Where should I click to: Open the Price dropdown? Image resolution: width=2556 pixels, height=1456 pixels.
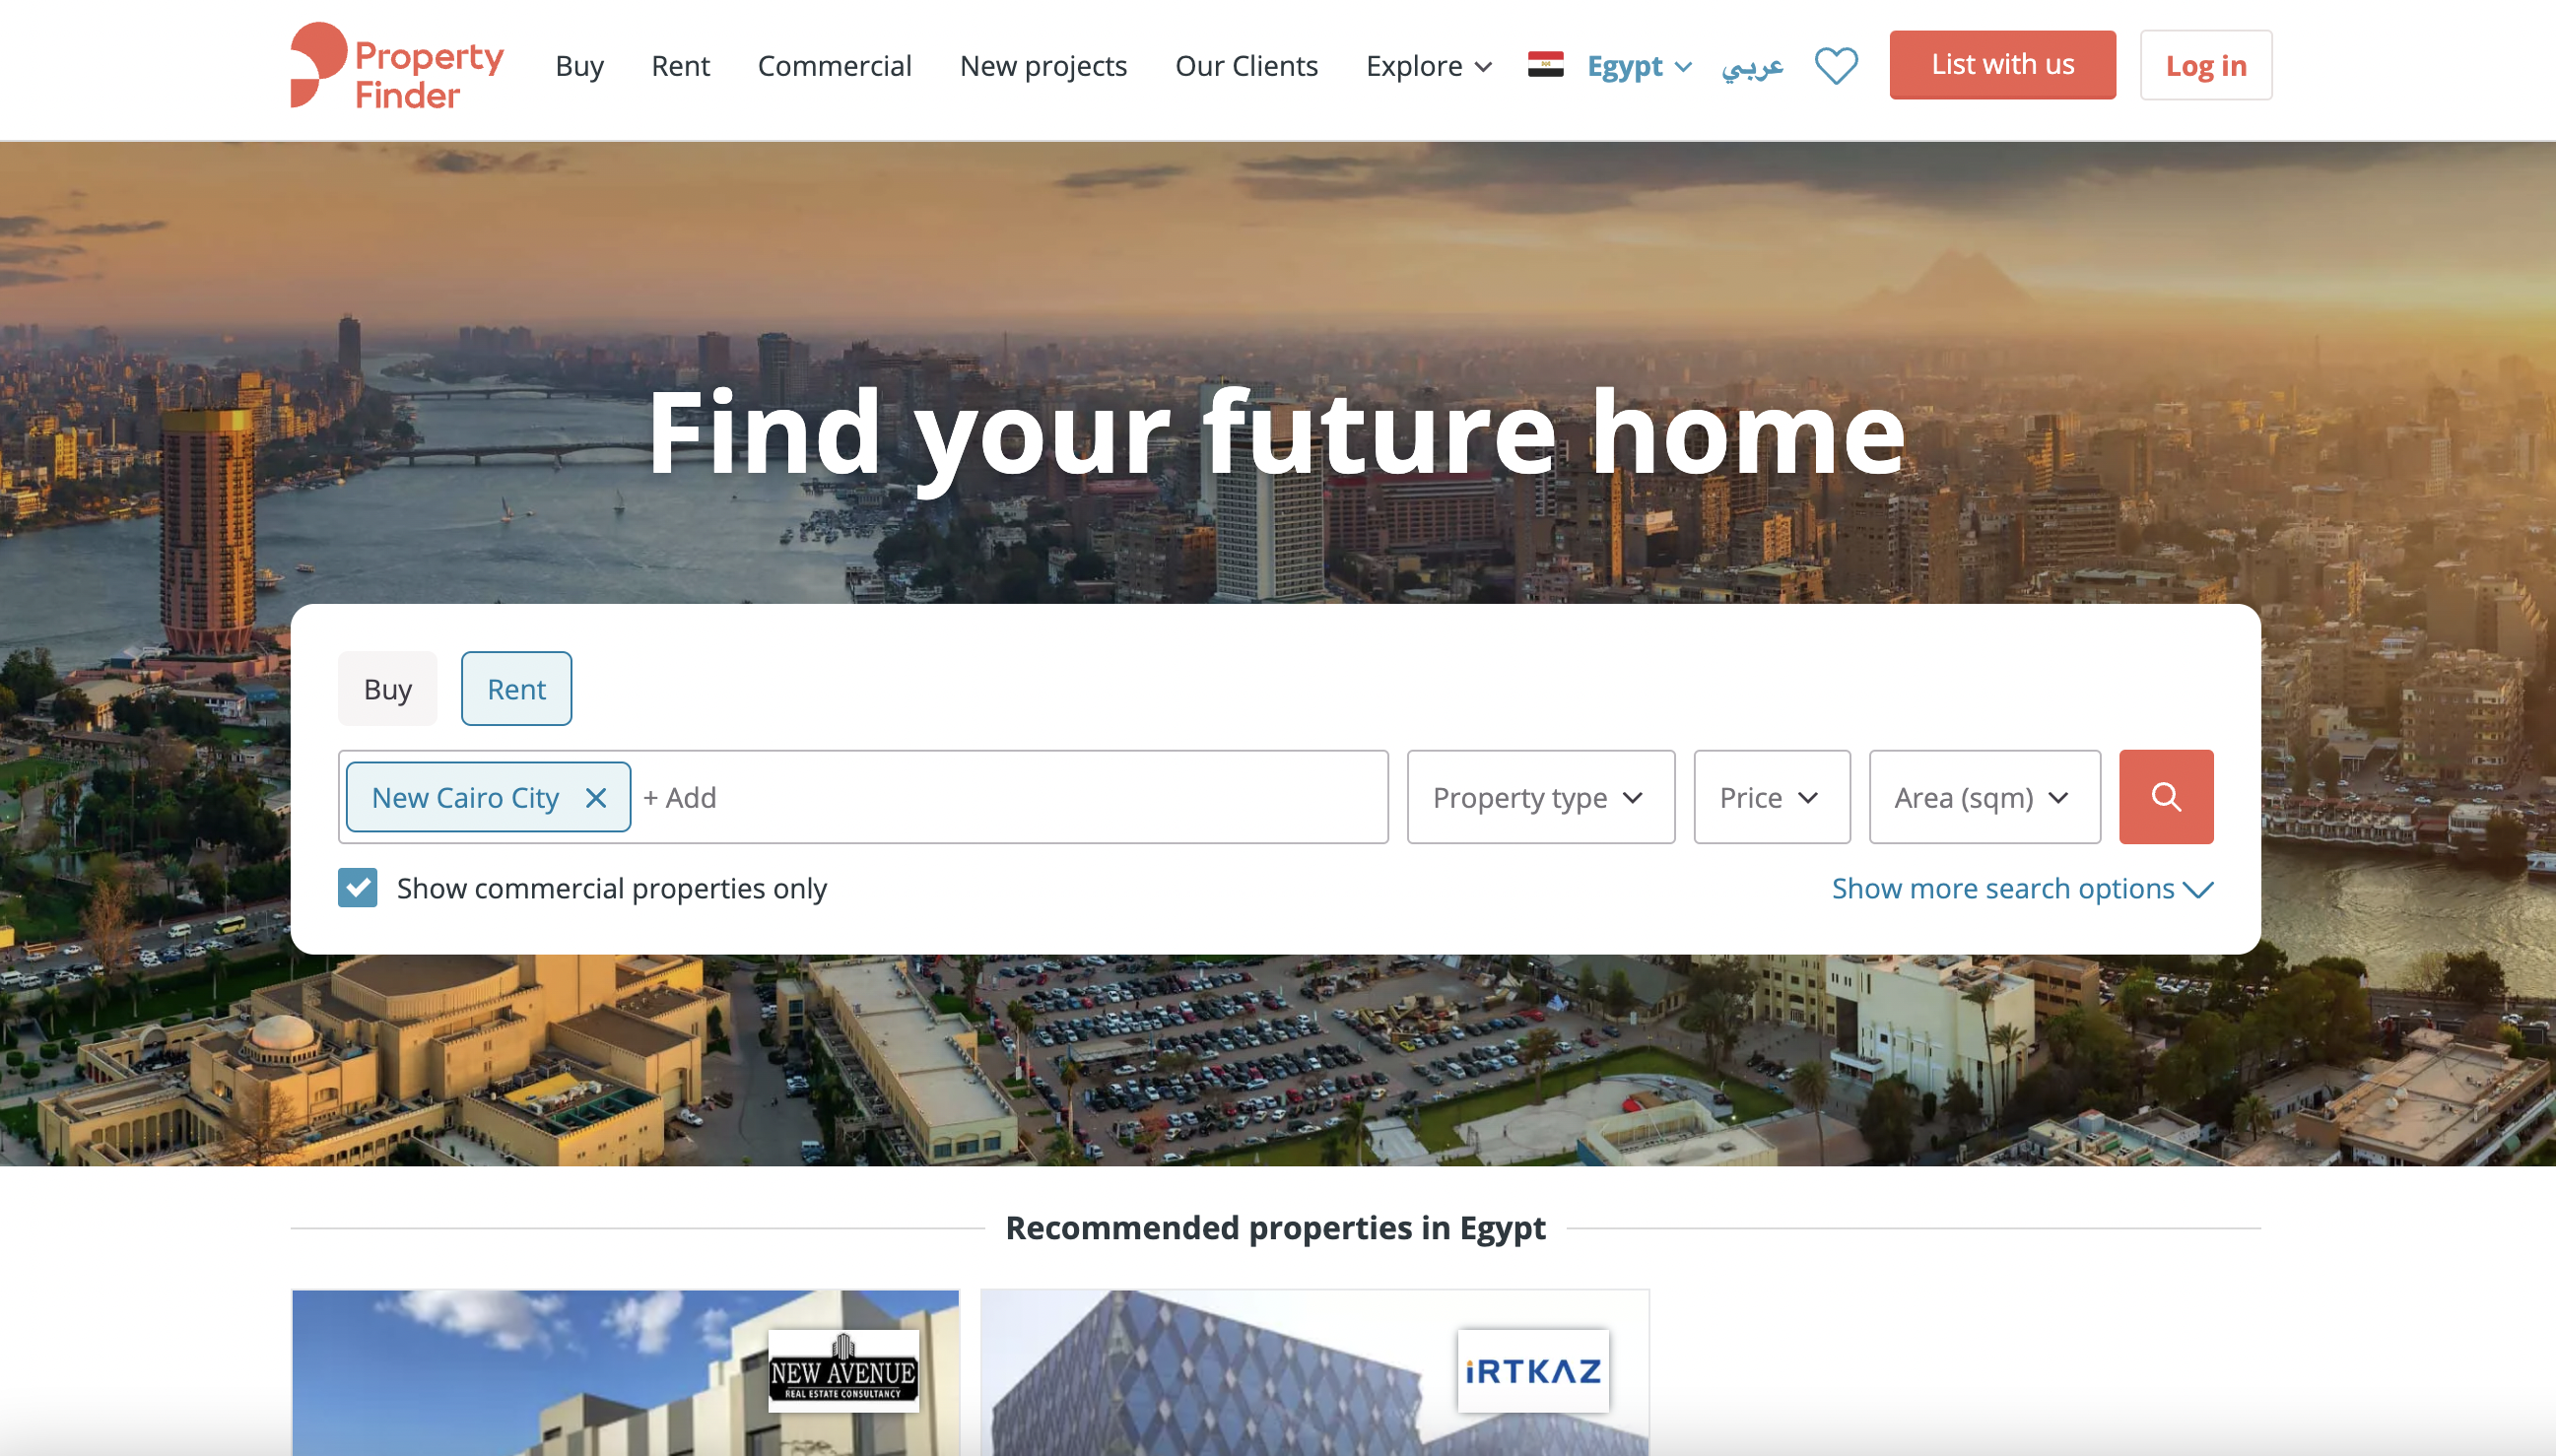point(1772,797)
